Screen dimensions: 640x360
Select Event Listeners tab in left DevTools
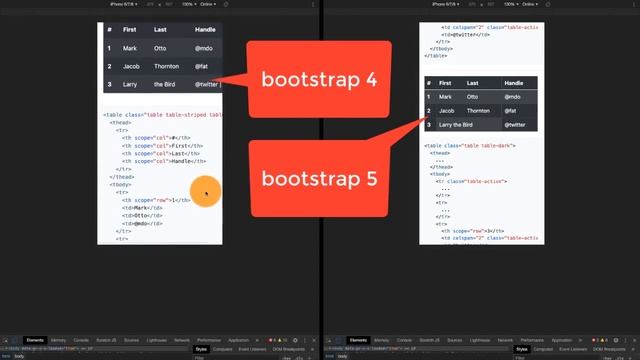pyautogui.click(x=252, y=349)
